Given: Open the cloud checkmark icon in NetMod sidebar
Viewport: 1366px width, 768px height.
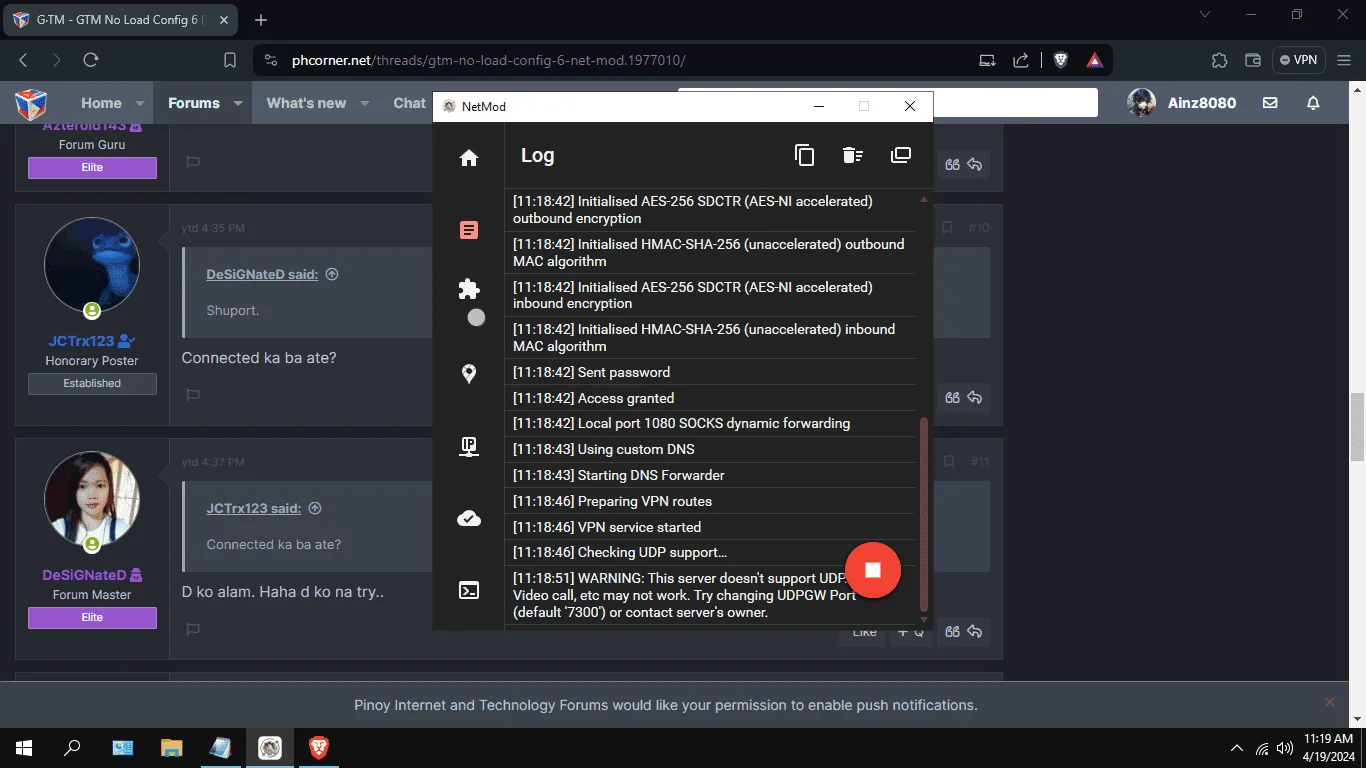Looking at the screenshot, I should (469, 518).
